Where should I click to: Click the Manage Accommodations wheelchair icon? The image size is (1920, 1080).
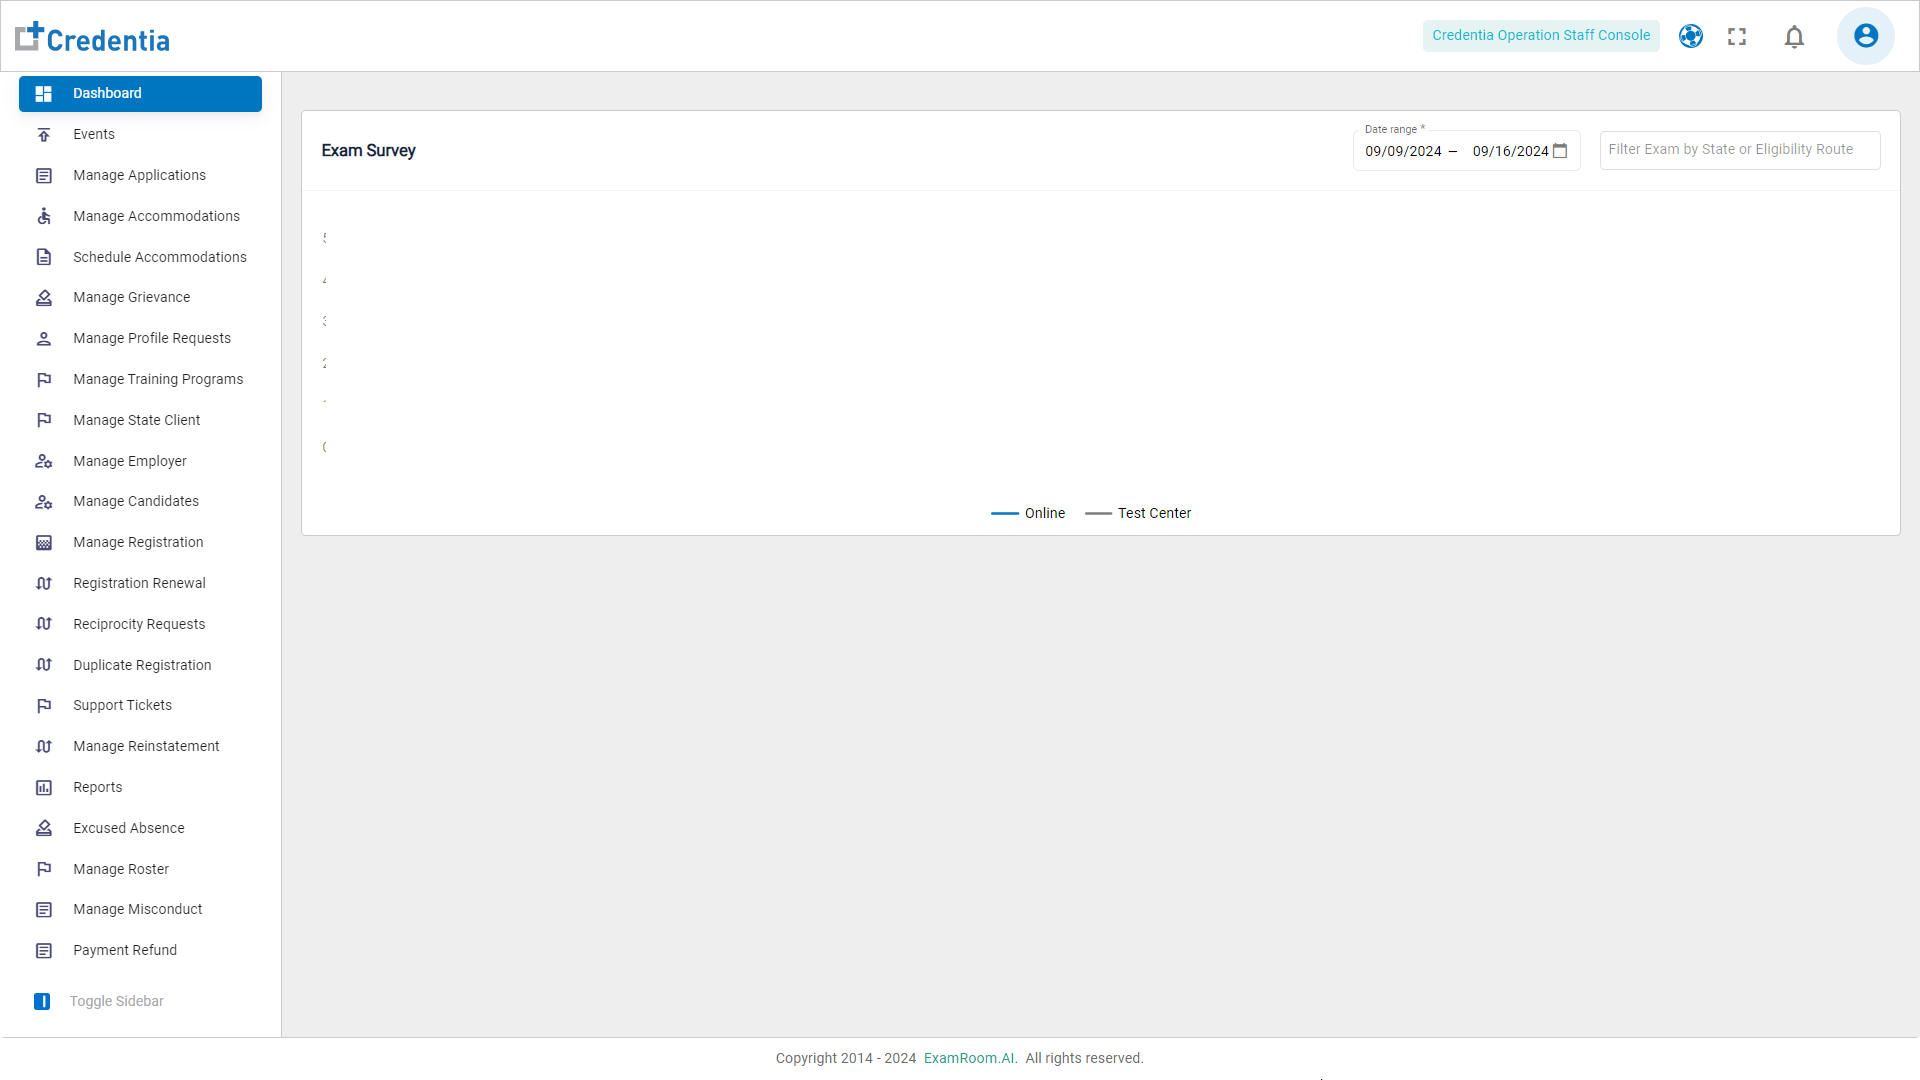[44, 216]
